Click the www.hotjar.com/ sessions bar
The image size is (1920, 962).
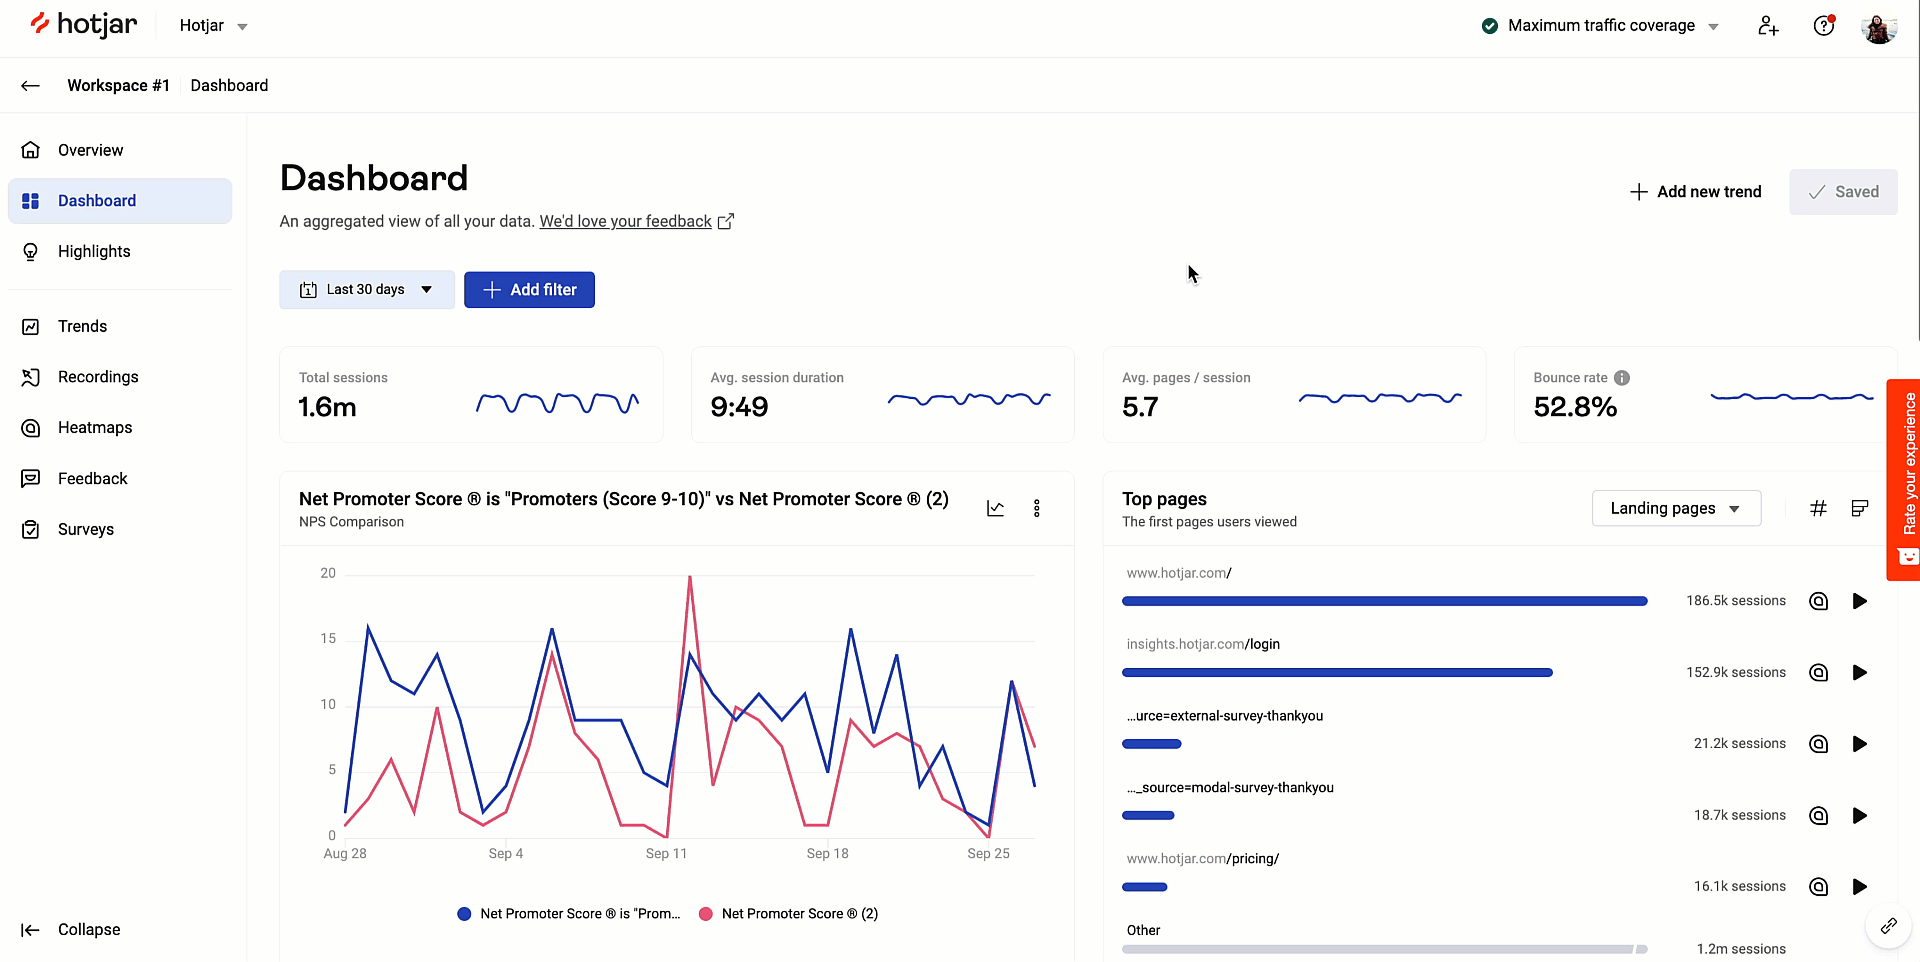[1384, 601]
